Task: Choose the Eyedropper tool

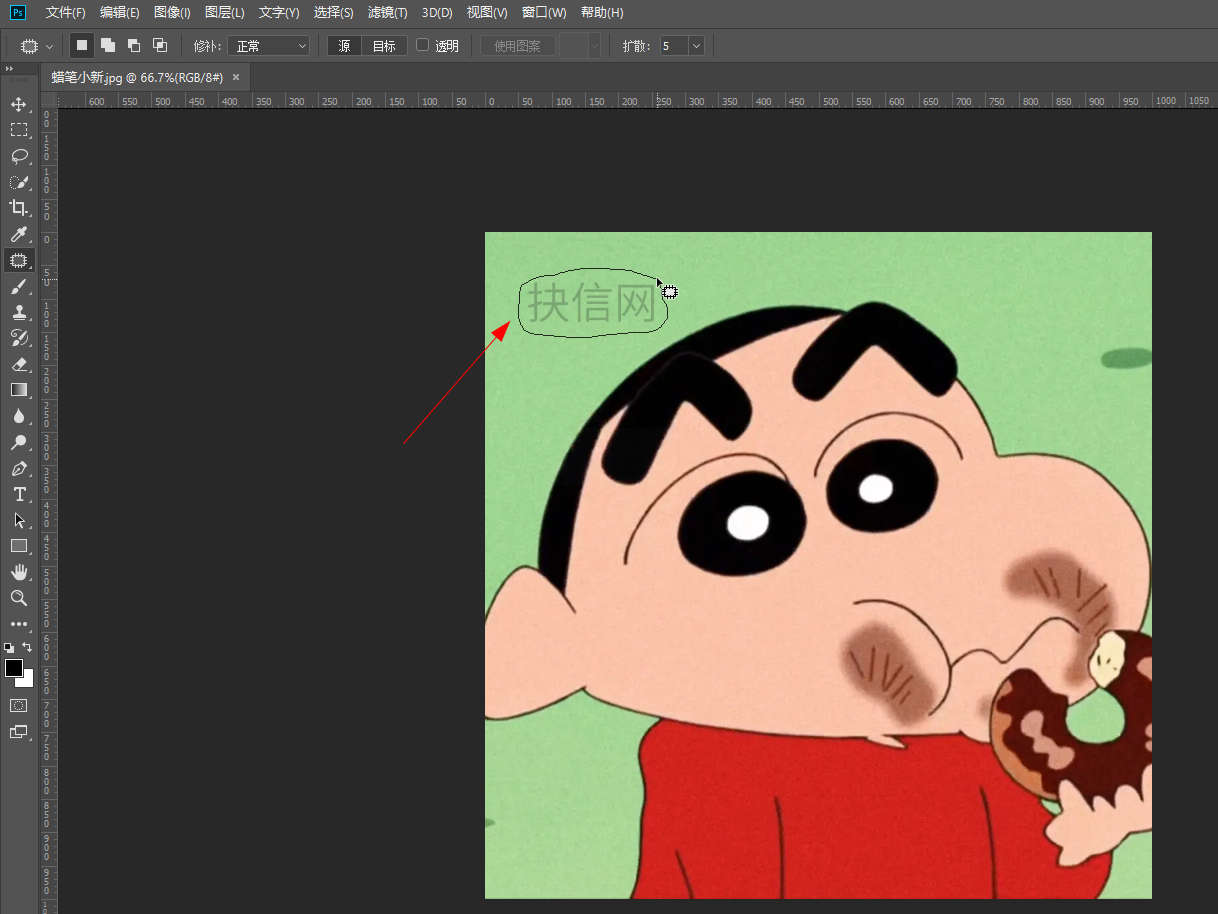Action: tap(18, 234)
